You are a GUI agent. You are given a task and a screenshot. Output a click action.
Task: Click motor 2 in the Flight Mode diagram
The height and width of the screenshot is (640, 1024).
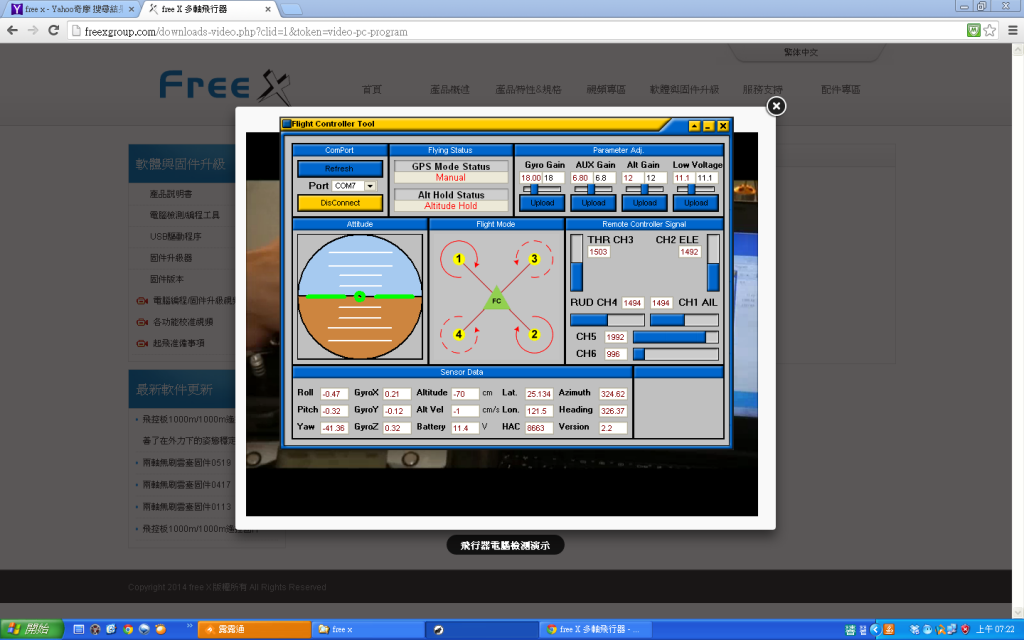(x=534, y=334)
